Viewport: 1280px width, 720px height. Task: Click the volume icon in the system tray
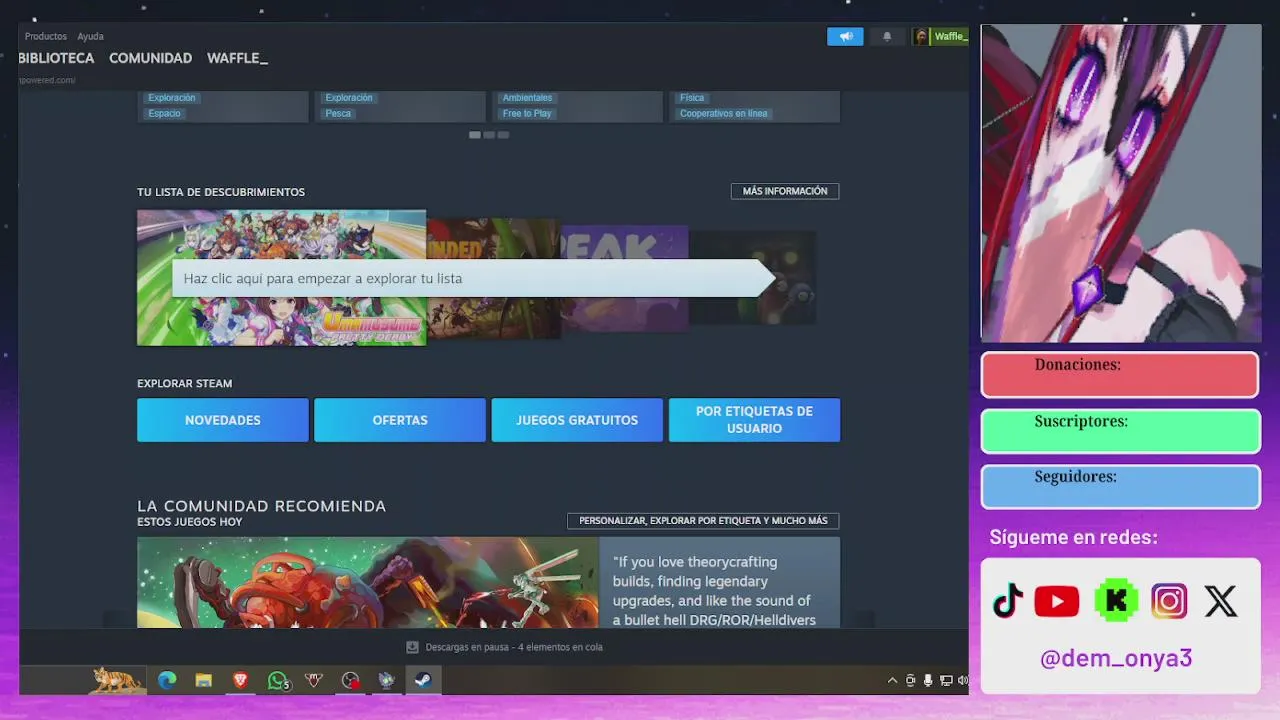(962, 681)
